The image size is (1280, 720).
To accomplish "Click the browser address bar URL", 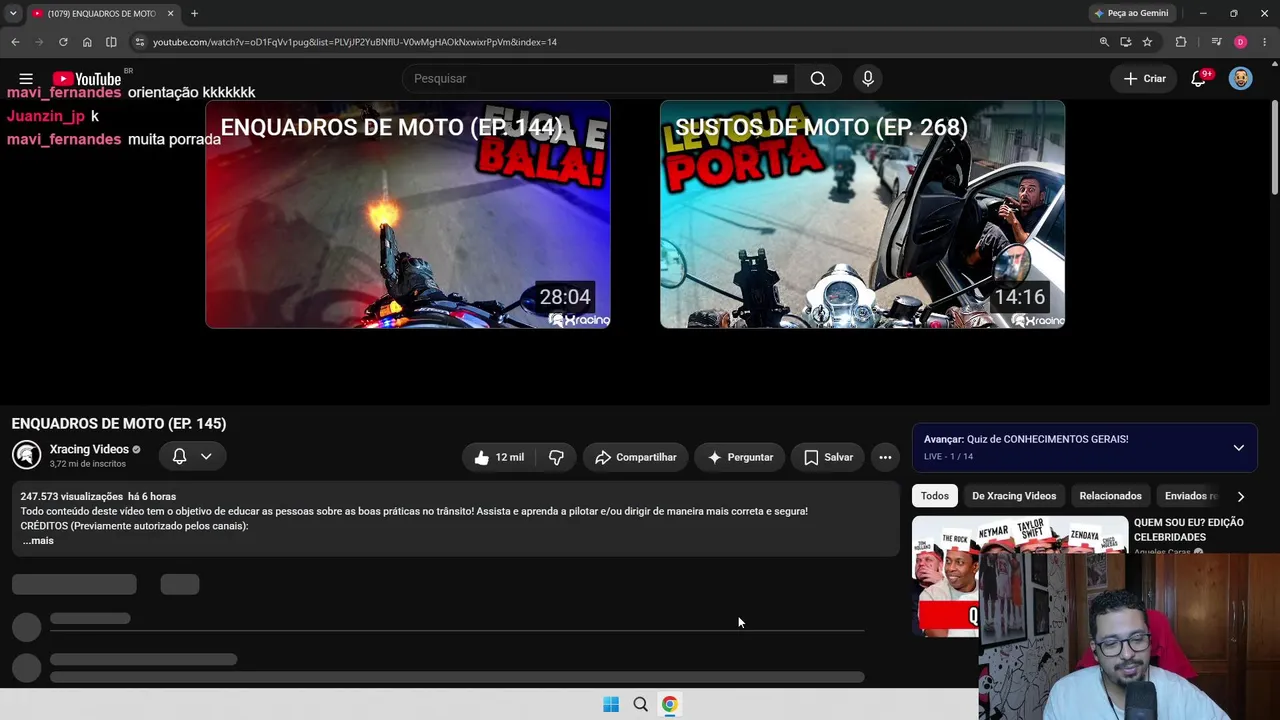I will click(355, 42).
